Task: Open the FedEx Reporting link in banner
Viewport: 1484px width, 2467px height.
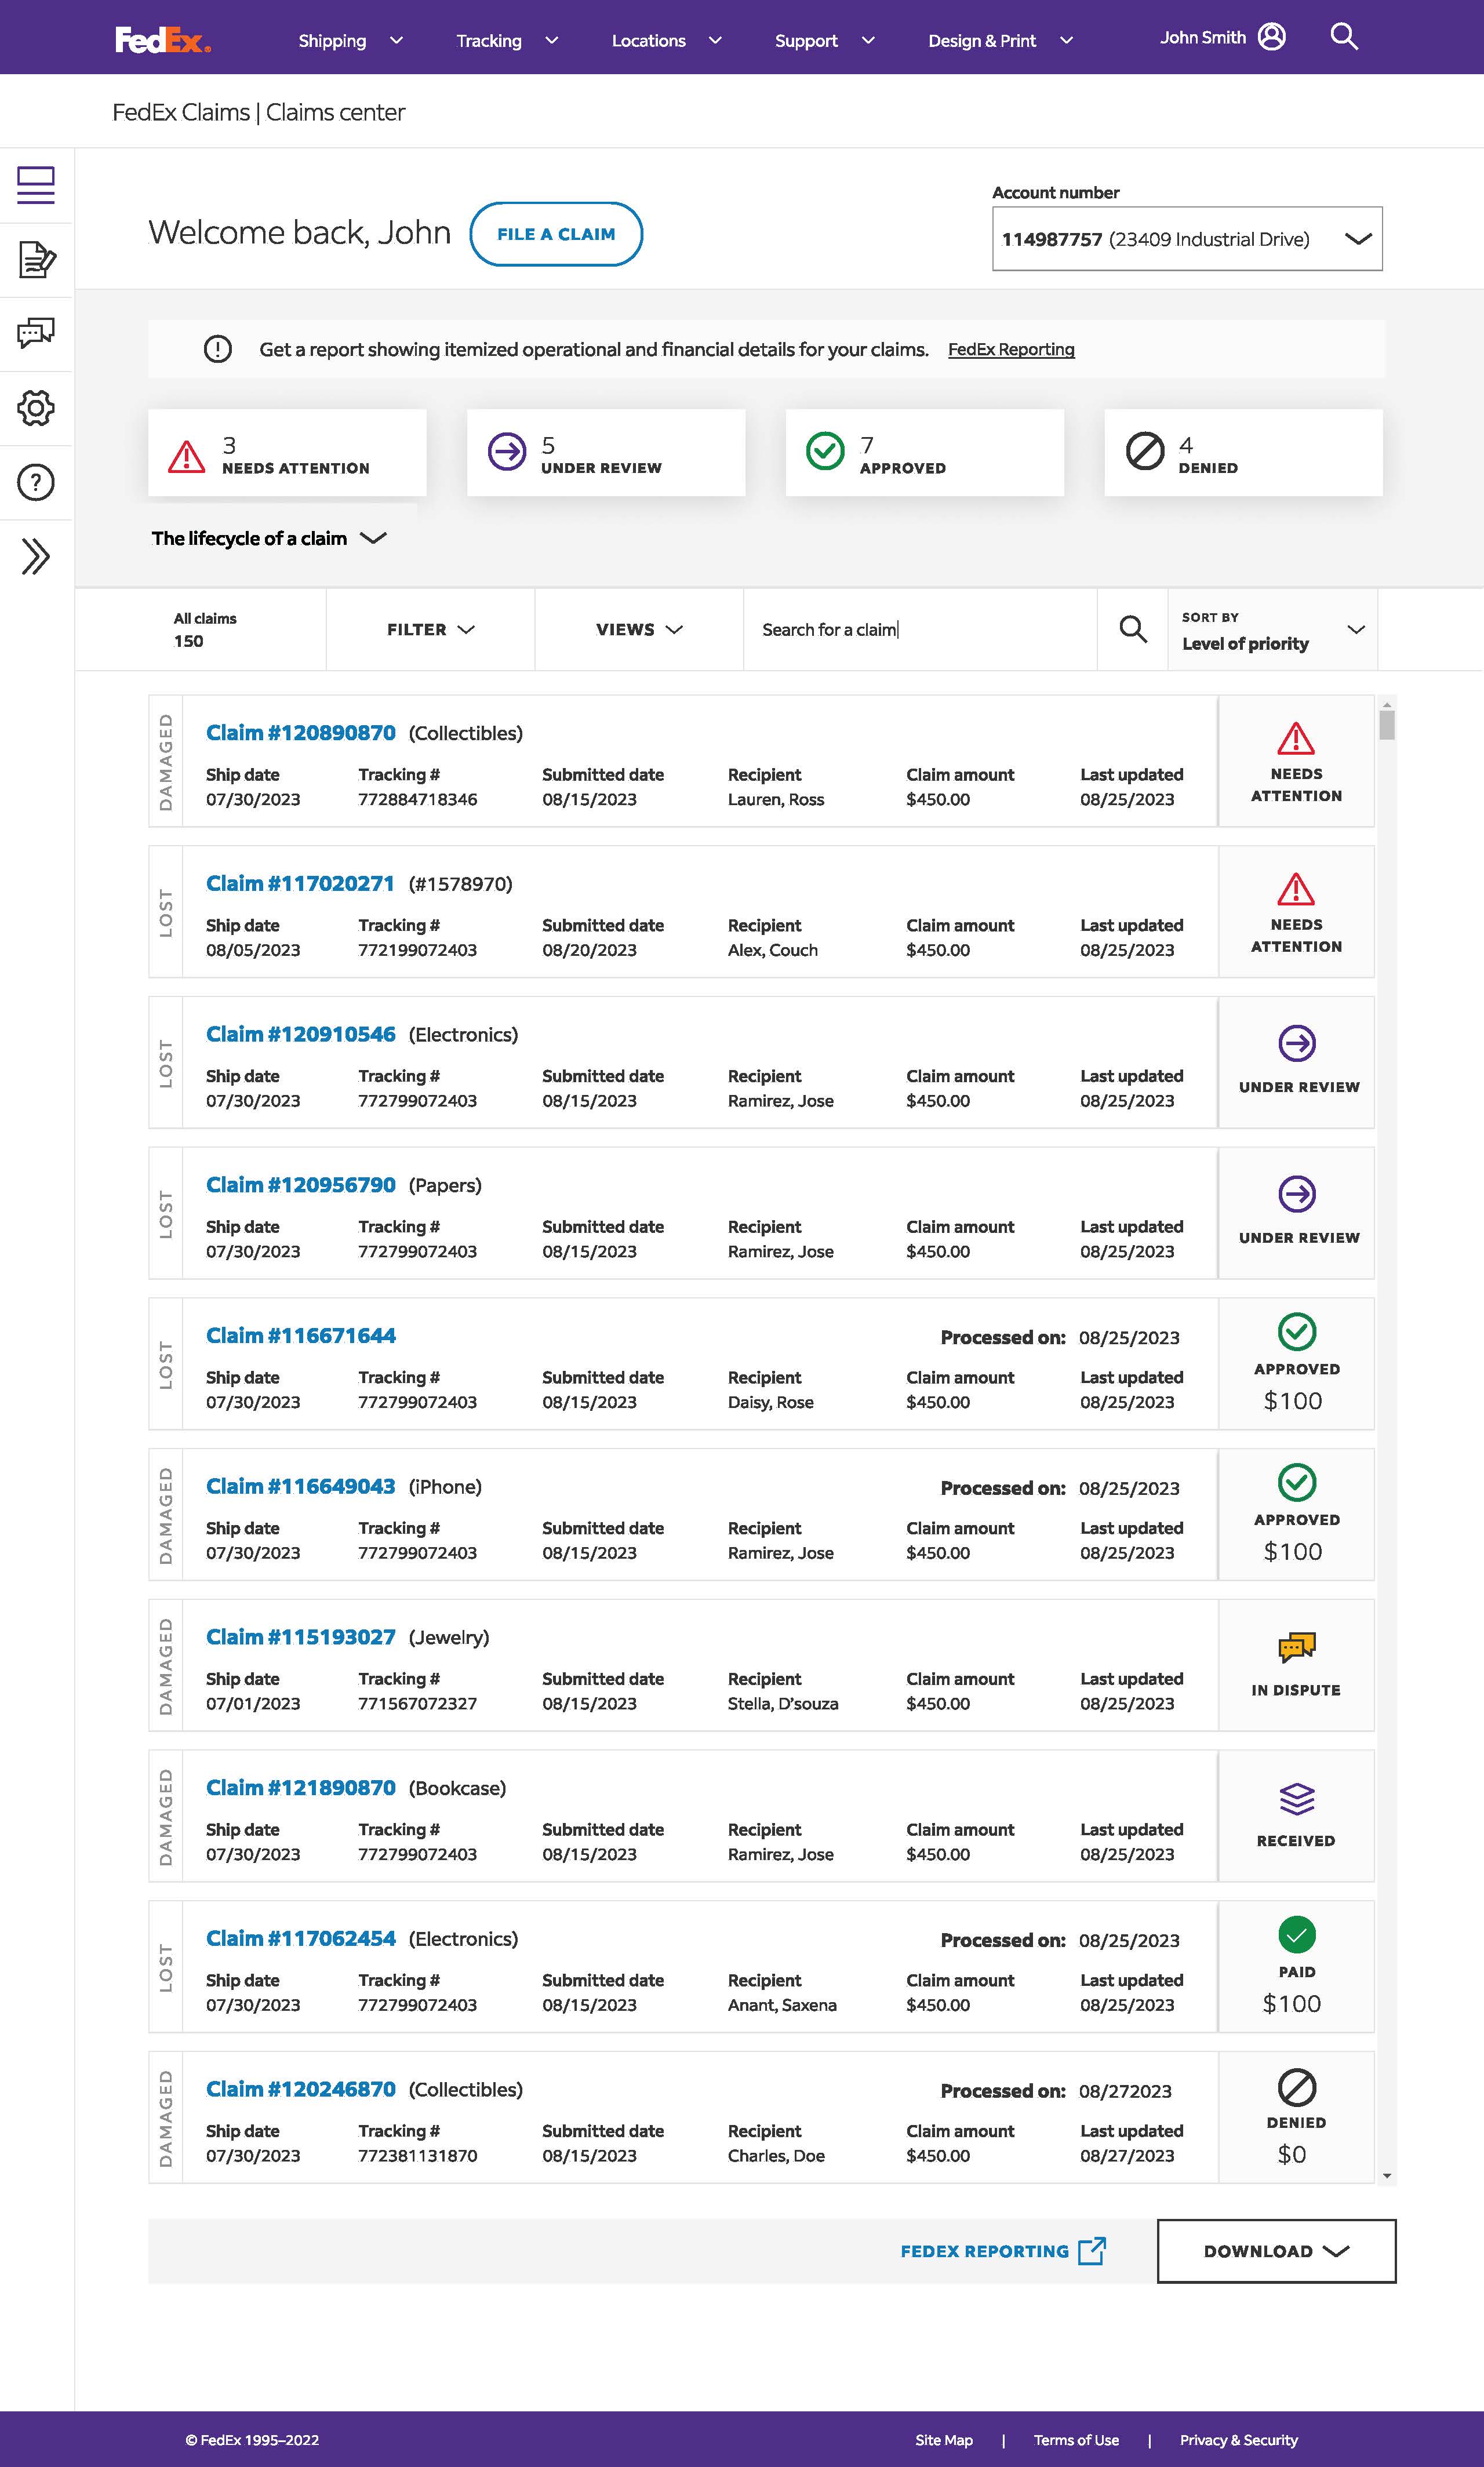Action: [1011, 349]
